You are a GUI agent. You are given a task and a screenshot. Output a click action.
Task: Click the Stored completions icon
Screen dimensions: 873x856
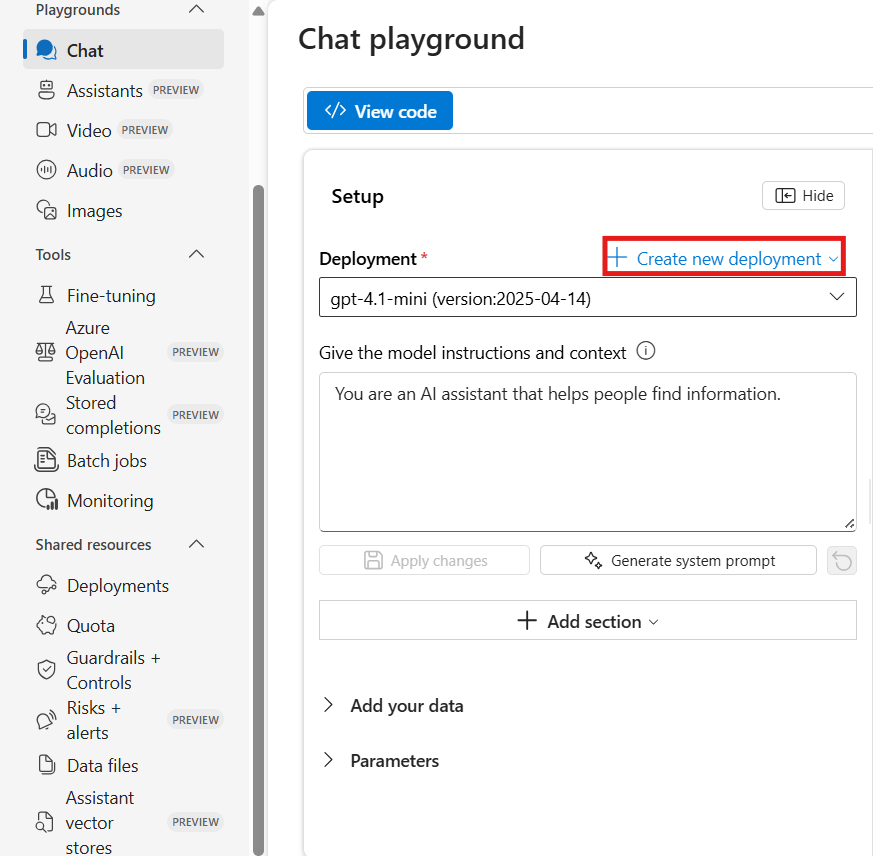(x=45, y=414)
